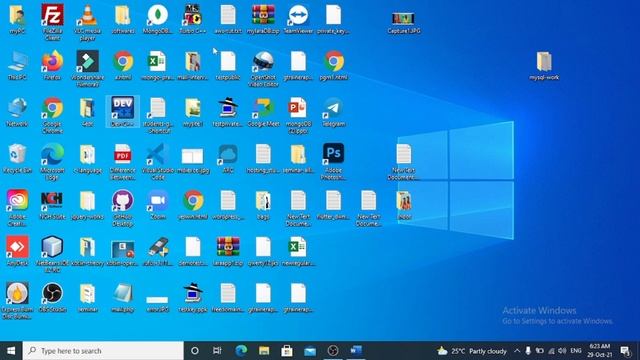Click the Adobe Photoshop shortcut icon
640x360 pixels.
click(333, 154)
